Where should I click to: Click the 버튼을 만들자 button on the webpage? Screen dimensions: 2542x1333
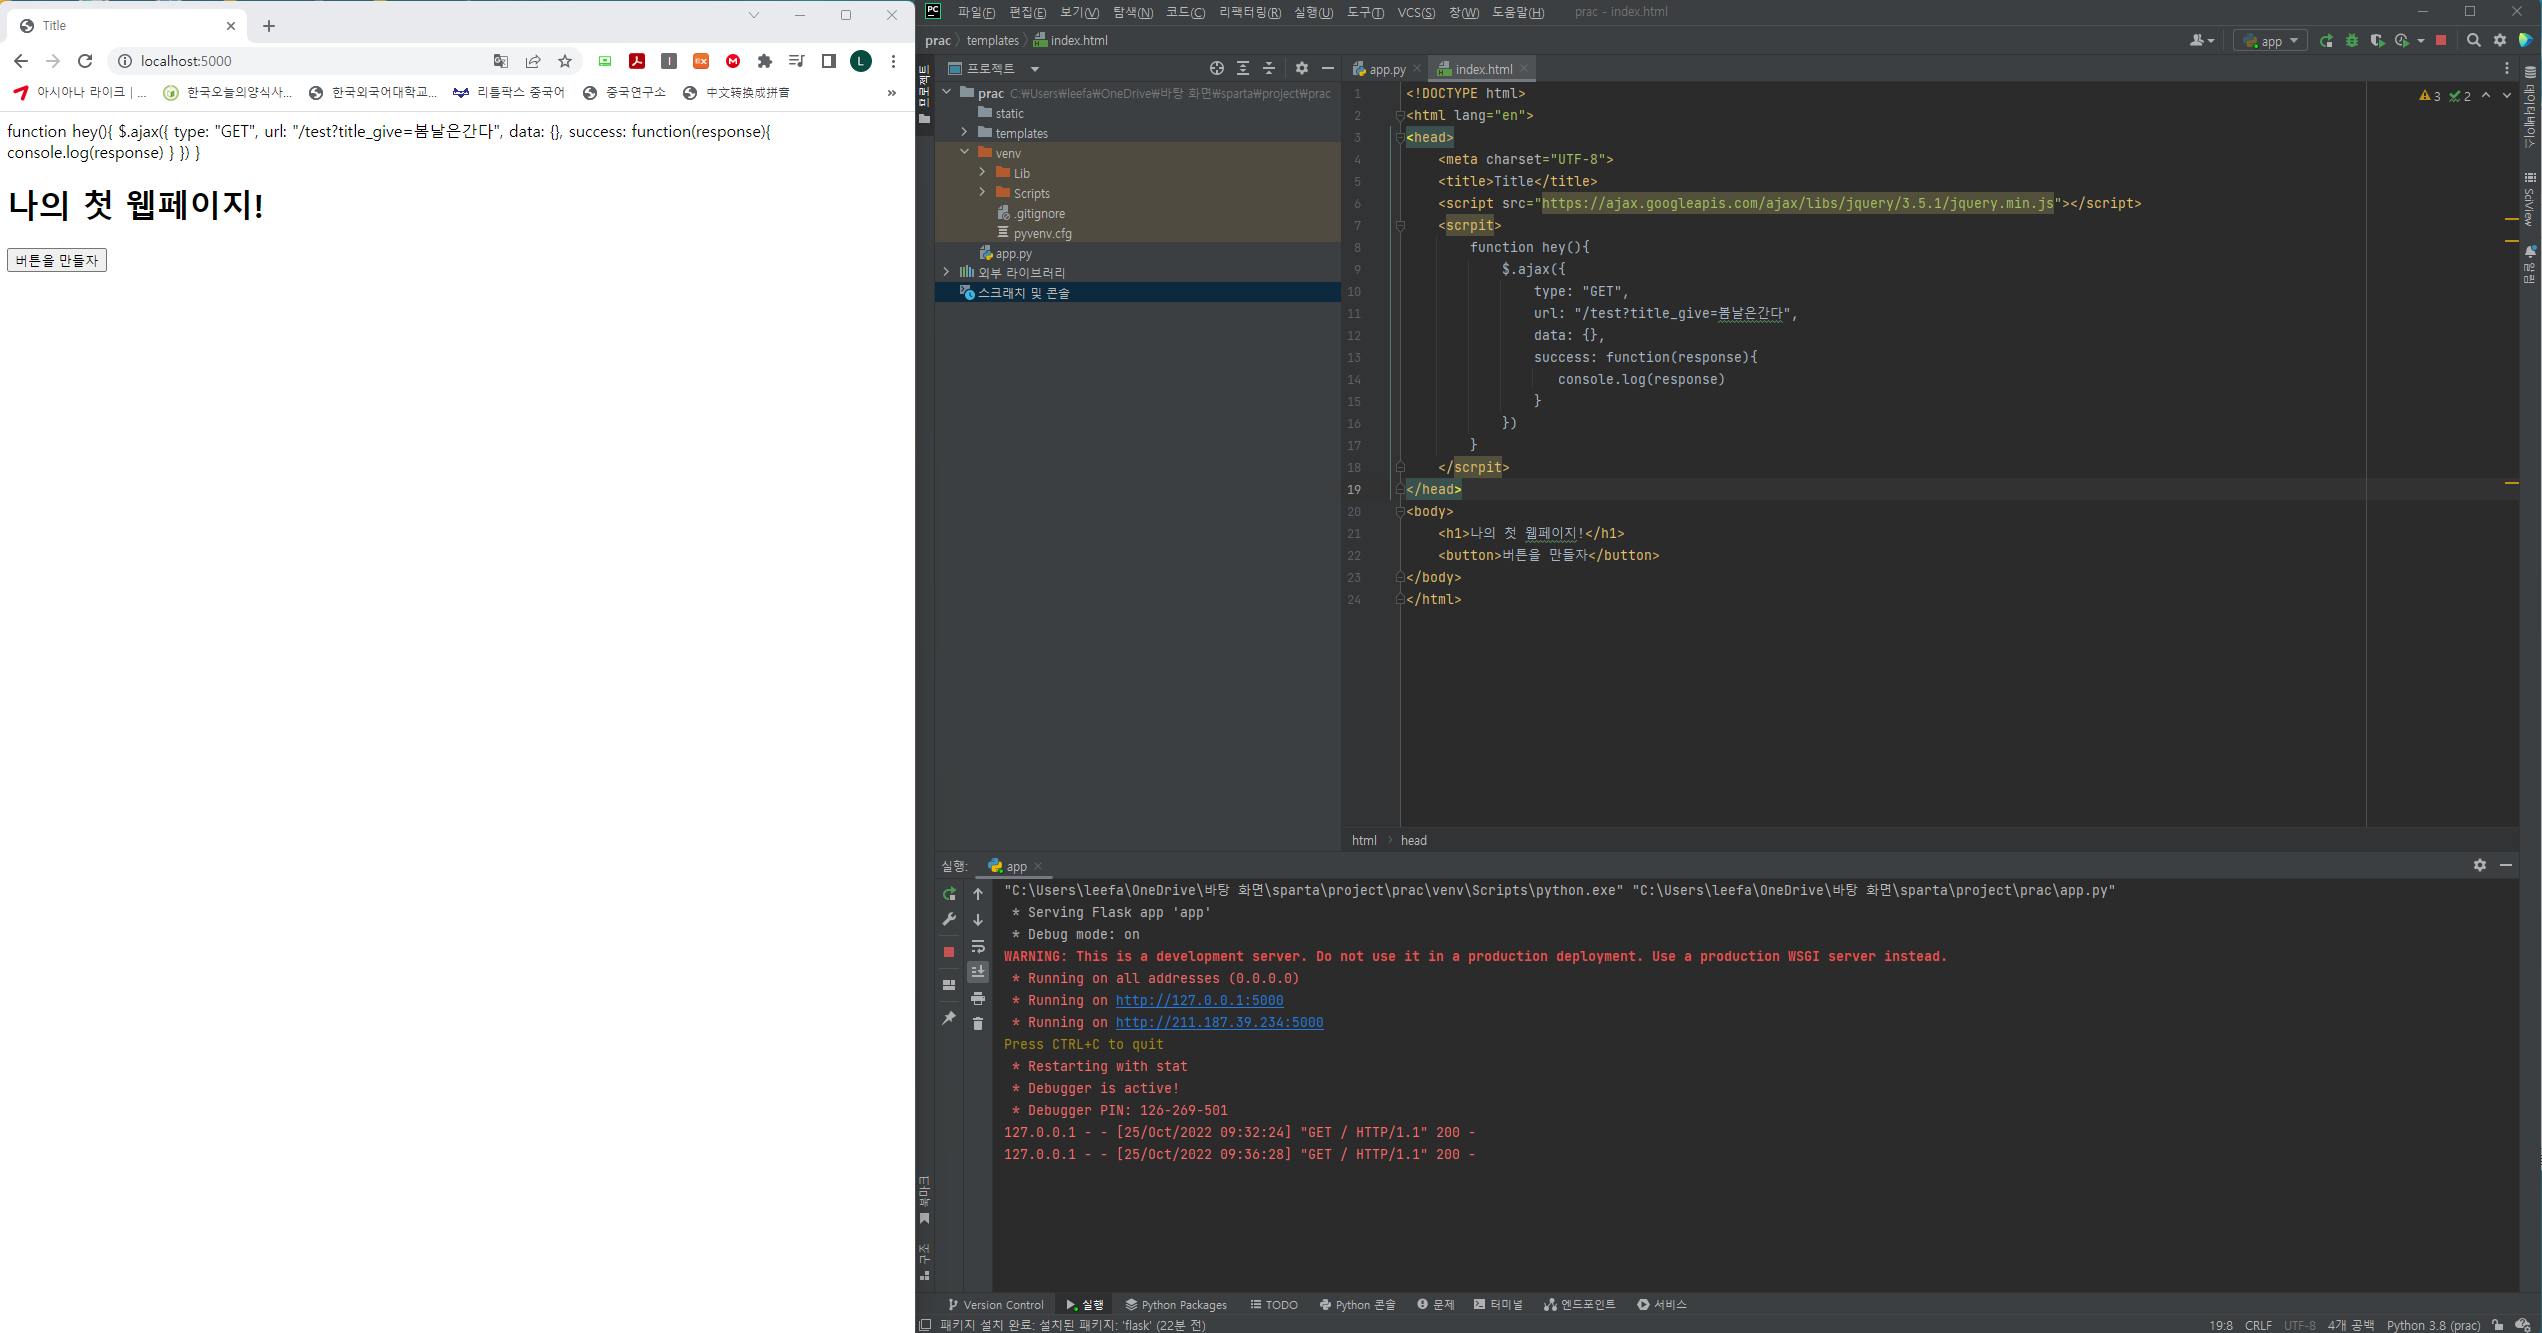[x=57, y=260]
